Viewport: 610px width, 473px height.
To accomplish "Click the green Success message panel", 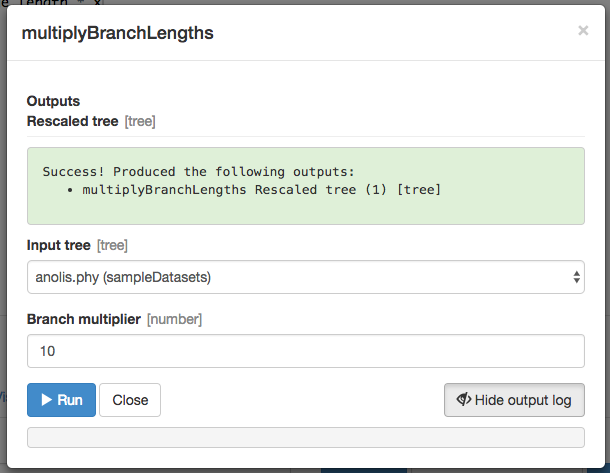I will [305, 186].
